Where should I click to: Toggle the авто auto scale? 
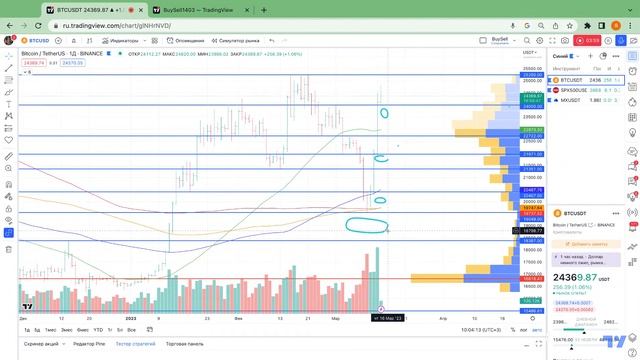point(537,330)
